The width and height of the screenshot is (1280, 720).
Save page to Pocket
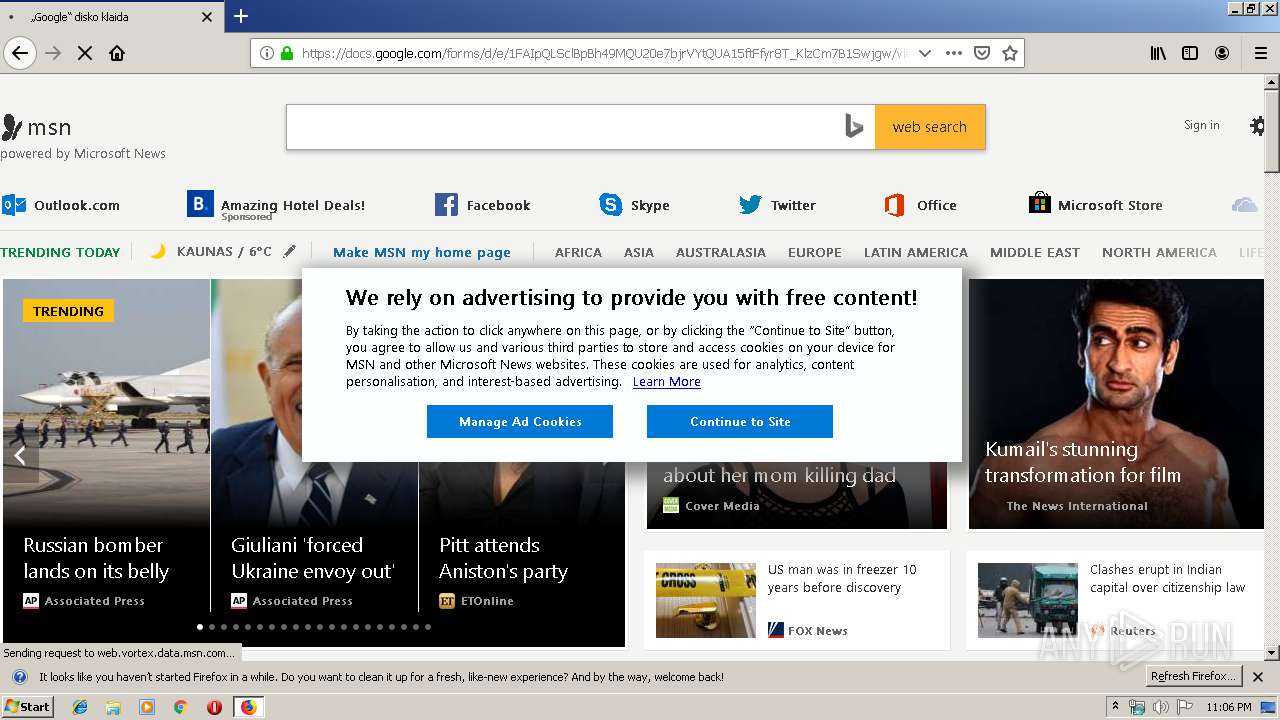point(982,53)
